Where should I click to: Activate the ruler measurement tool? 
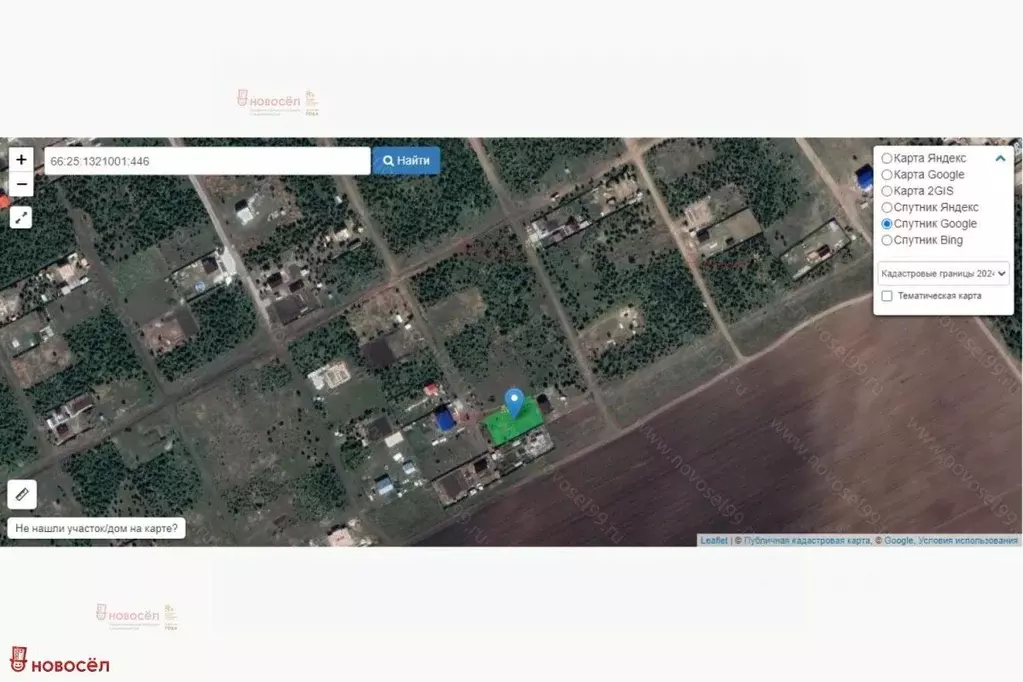click(x=22, y=494)
